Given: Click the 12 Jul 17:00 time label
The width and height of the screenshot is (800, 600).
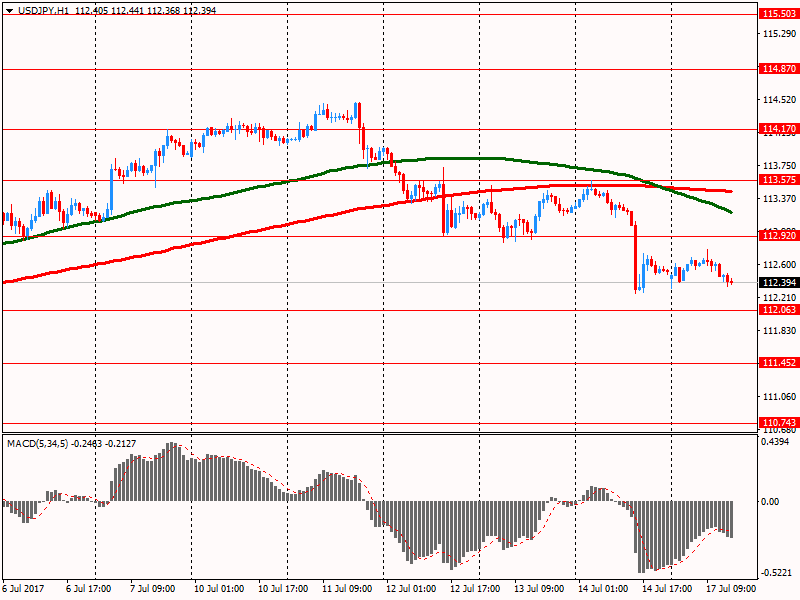Looking at the screenshot, I should pos(475,588).
